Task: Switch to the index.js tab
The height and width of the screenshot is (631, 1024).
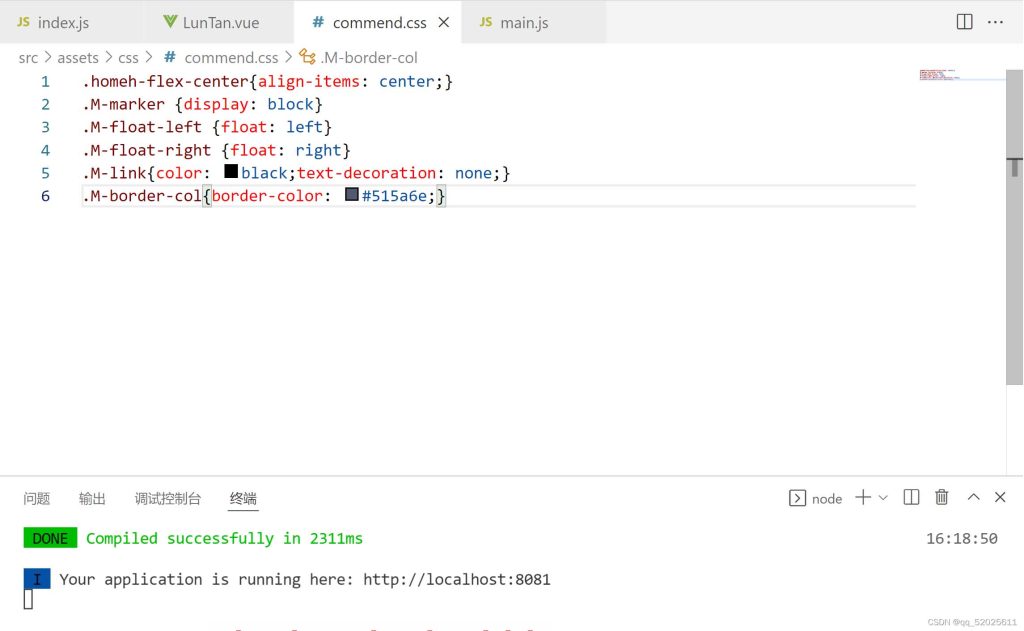Action: pos(62,22)
